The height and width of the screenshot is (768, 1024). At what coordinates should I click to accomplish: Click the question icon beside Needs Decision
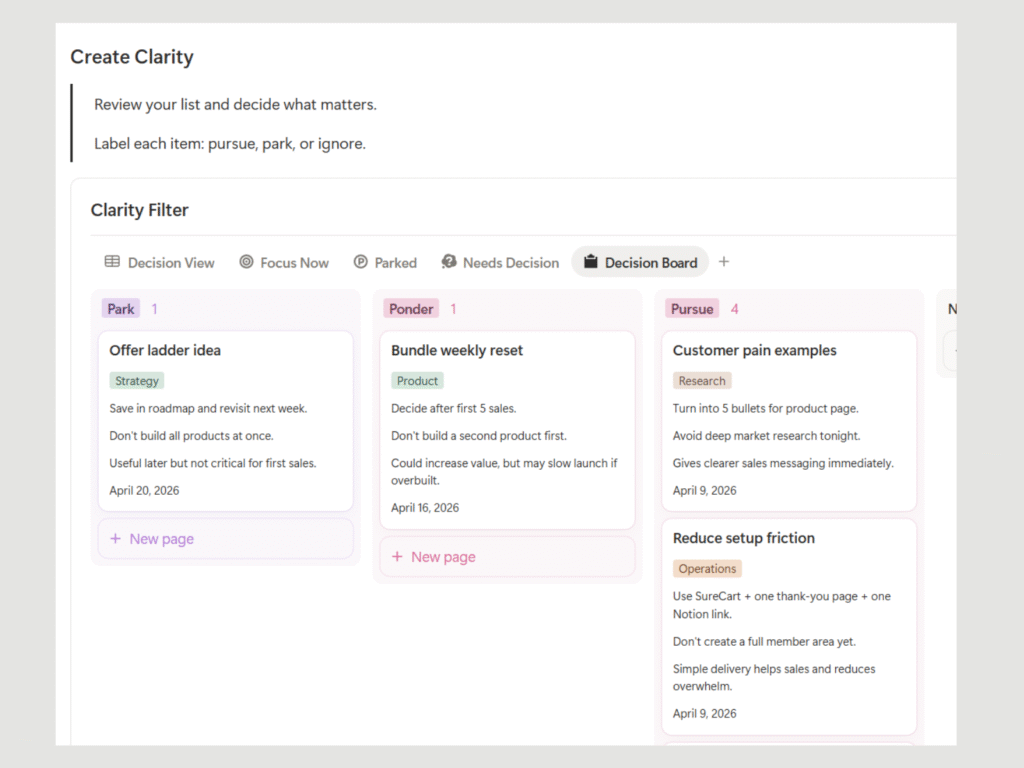point(449,262)
